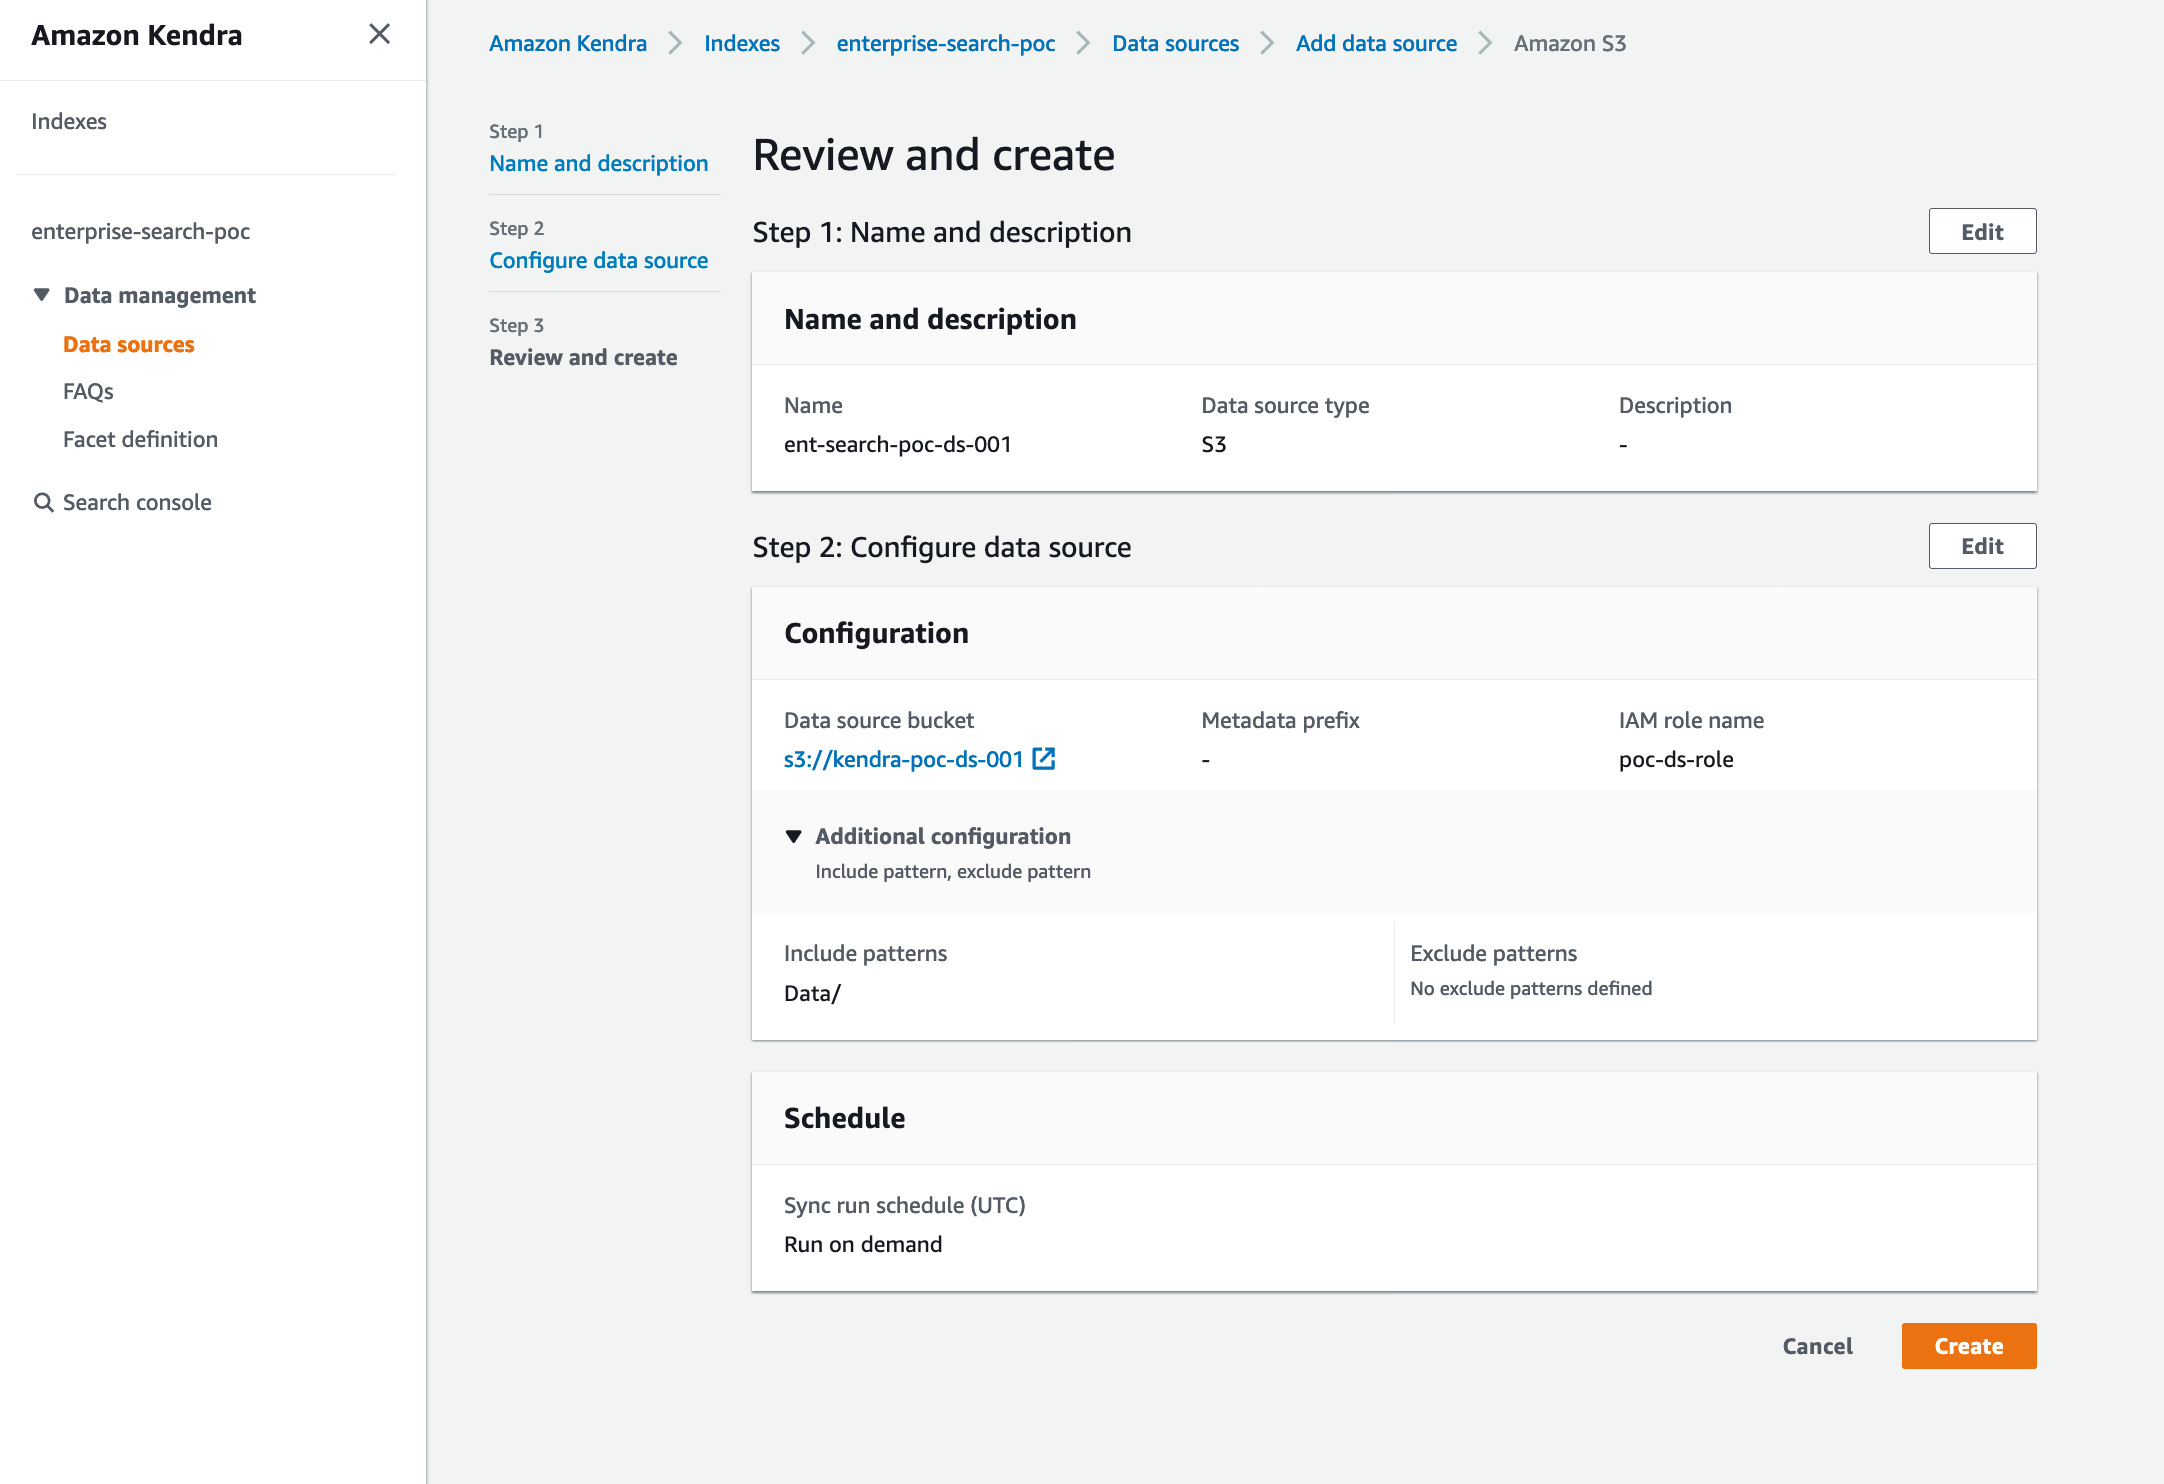The width and height of the screenshot is (2164, 1484).
Task: Click the Amazon S3 breadcrumb text
Action: 1570,43
